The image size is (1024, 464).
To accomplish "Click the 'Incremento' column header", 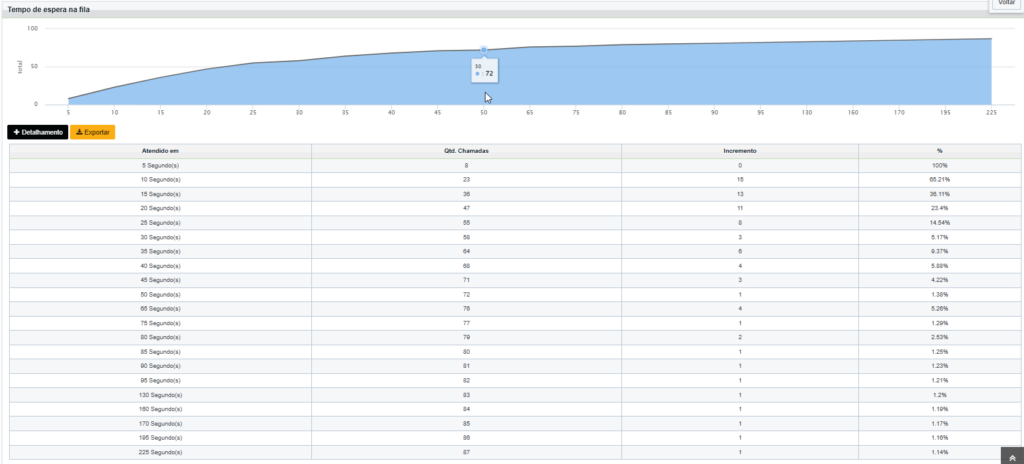I will 740,151.
